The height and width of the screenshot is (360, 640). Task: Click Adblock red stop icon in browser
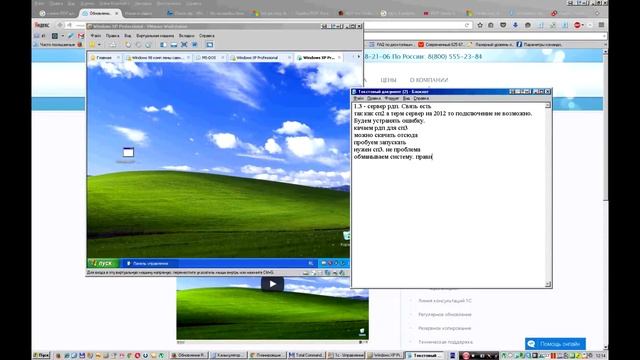point(577,25)
